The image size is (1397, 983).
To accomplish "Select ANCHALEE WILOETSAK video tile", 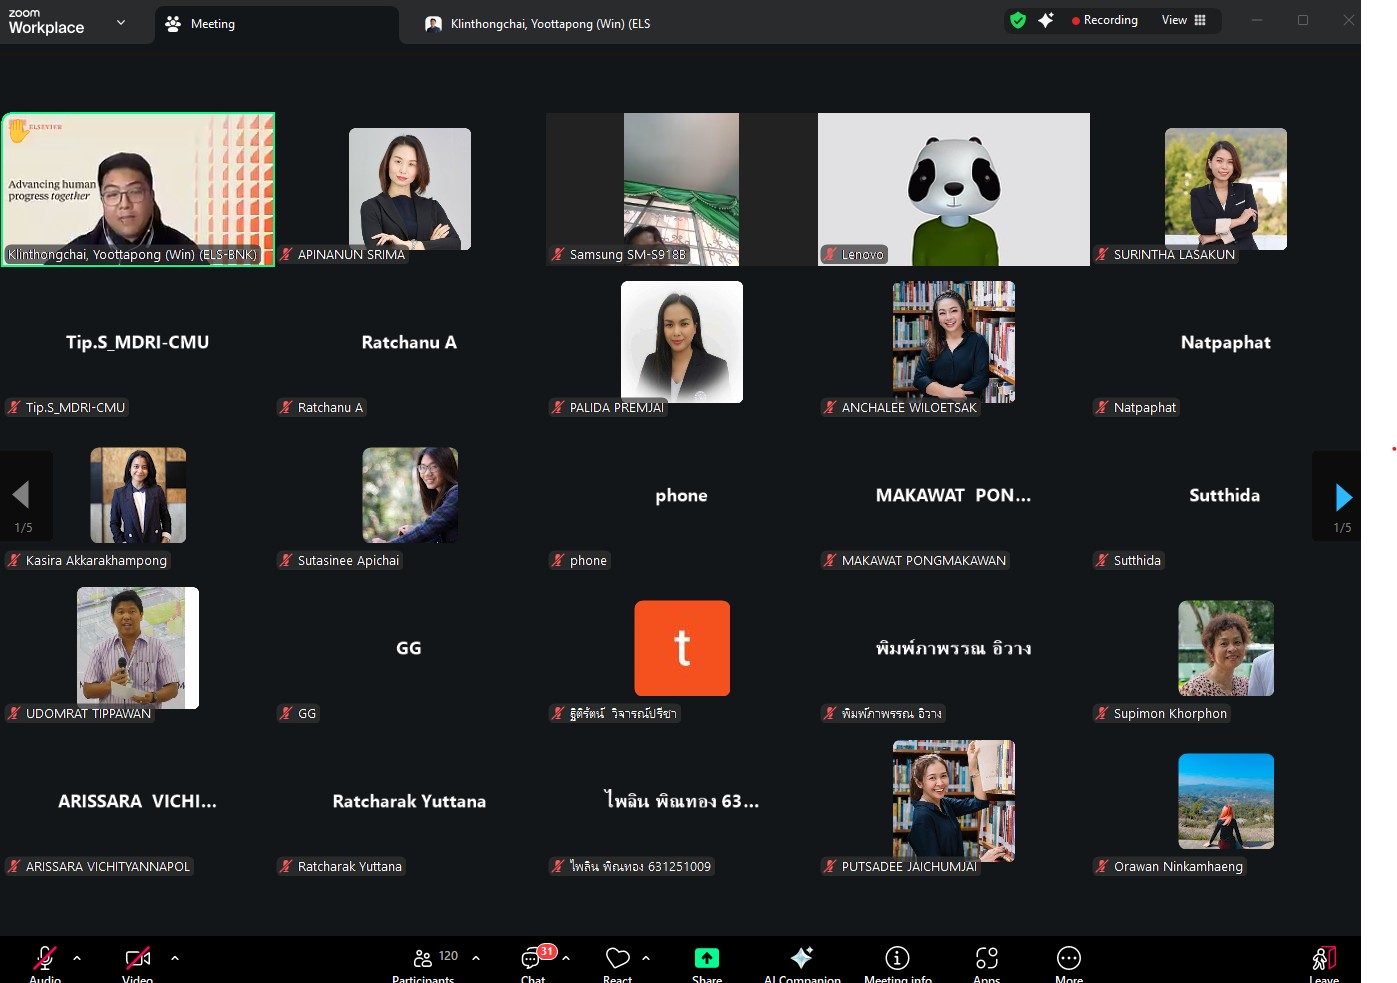I will pos(953,343).
